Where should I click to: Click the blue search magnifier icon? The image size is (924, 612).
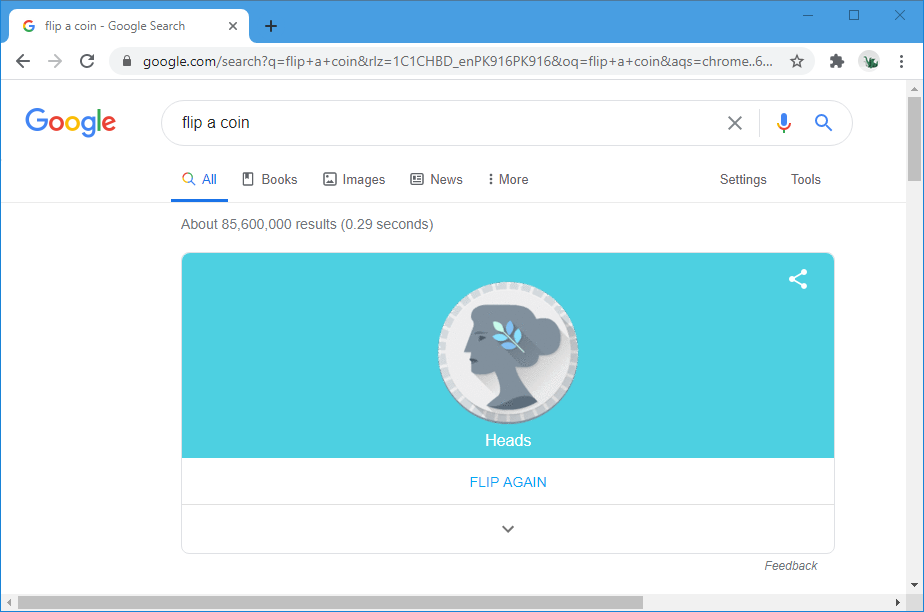pos(823,123)
